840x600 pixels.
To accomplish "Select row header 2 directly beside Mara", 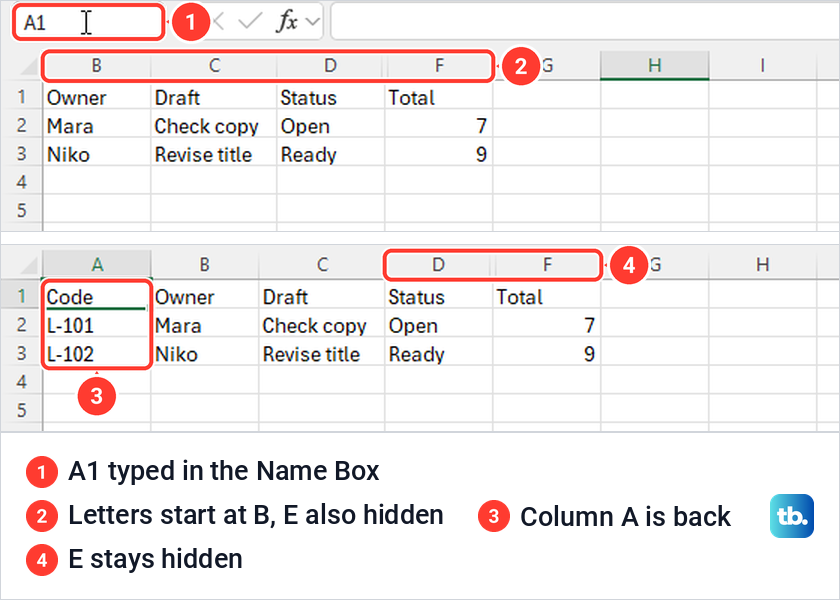I will tap(21, 125).
